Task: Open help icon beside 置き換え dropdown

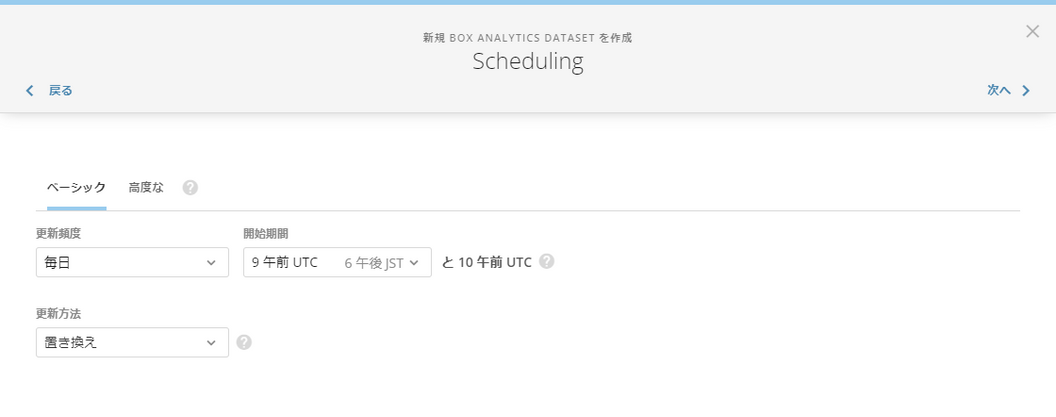Action: click(x=244, y=342)
